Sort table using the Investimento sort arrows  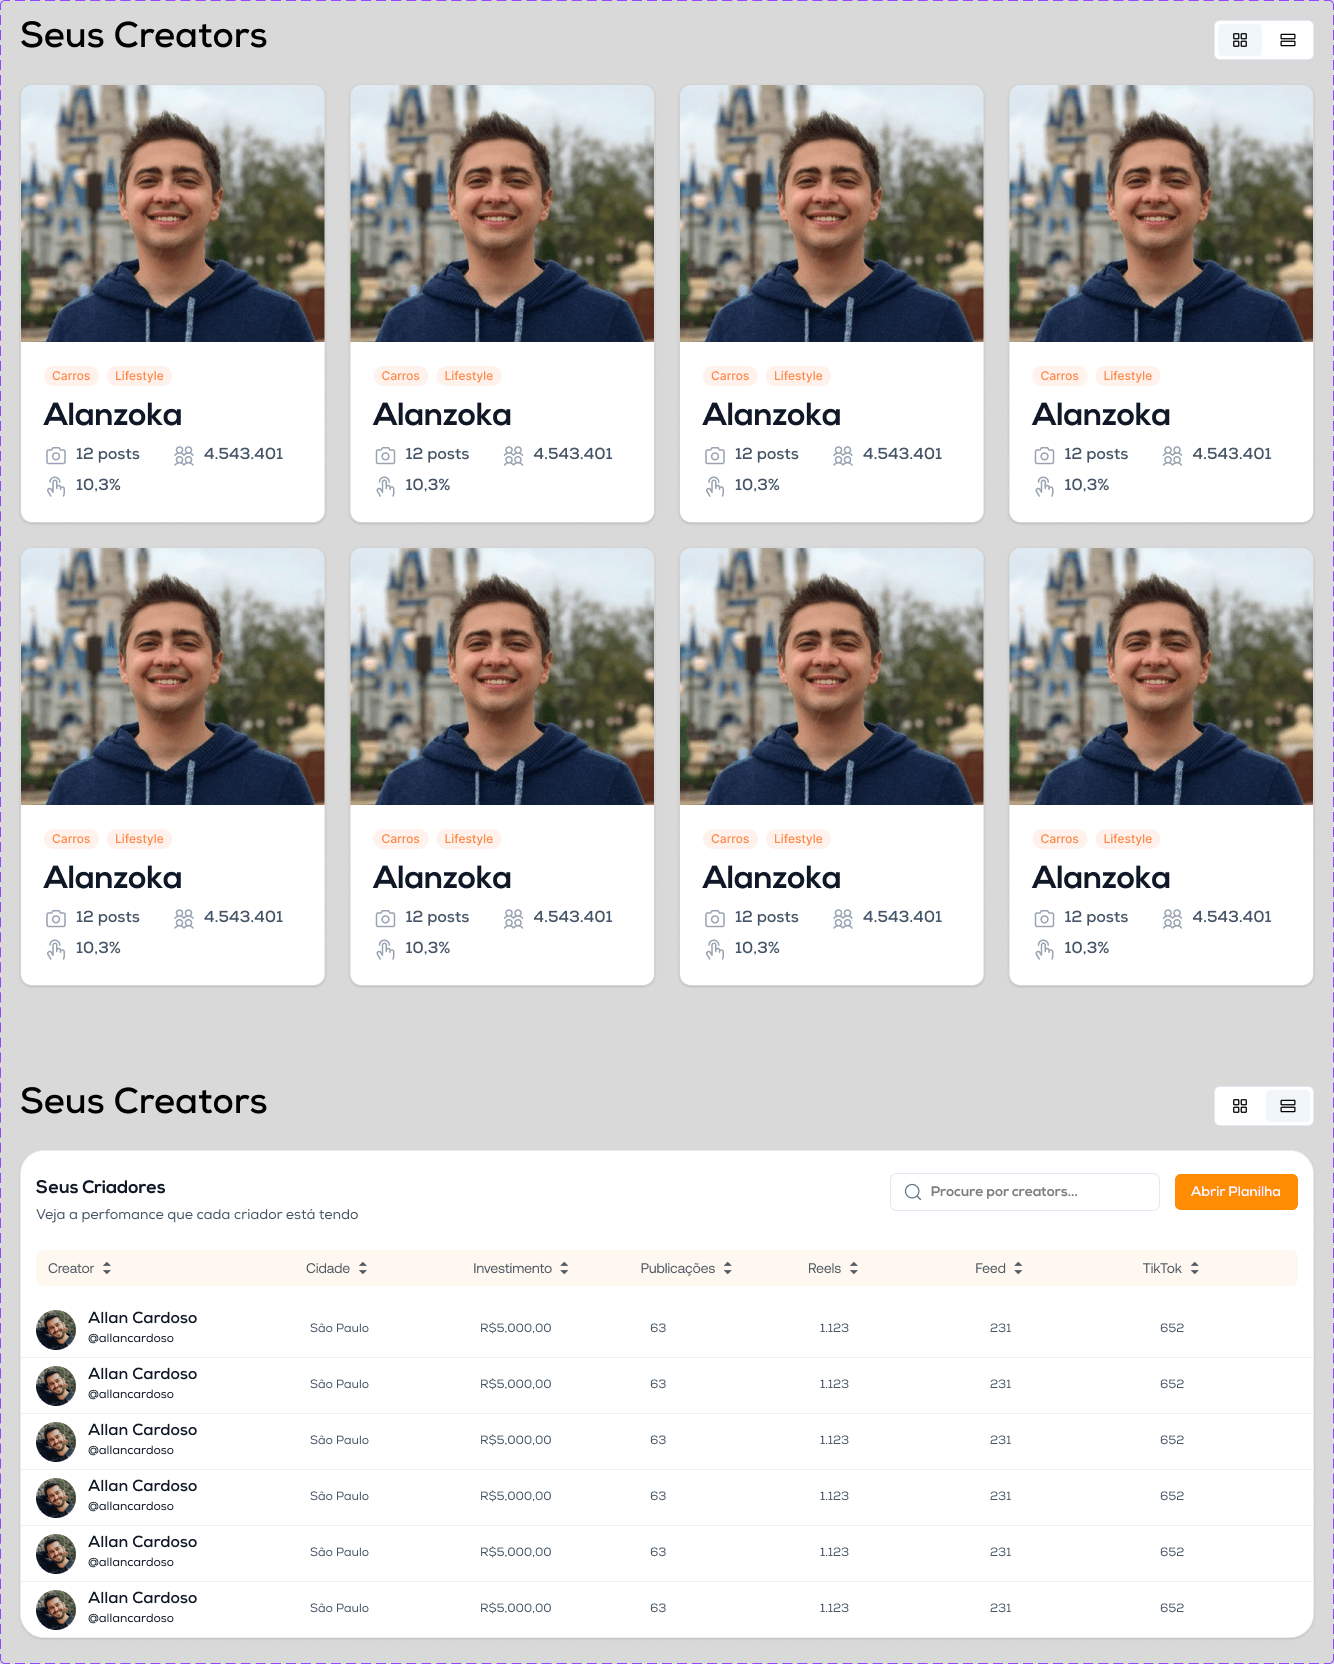(564, 1268)
